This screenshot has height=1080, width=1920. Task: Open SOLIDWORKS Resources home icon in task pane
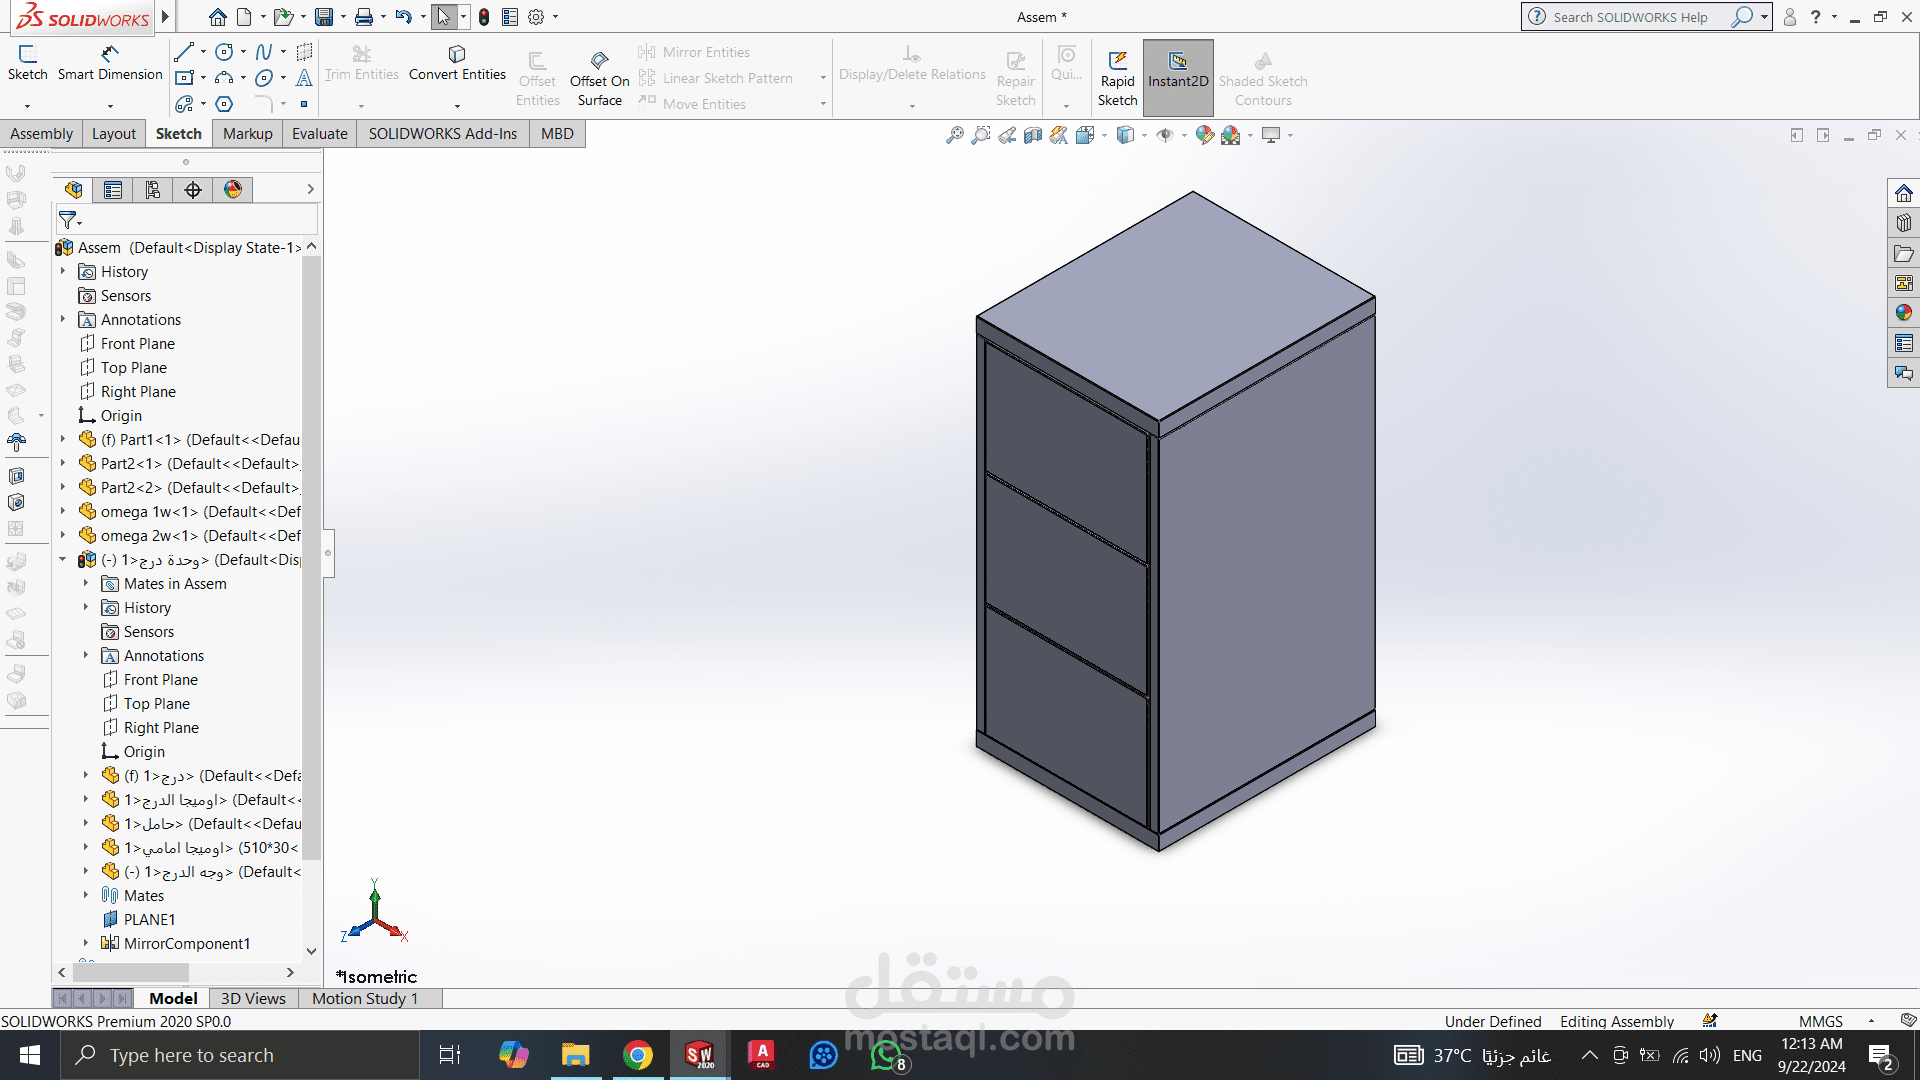tap(1903, 193)
